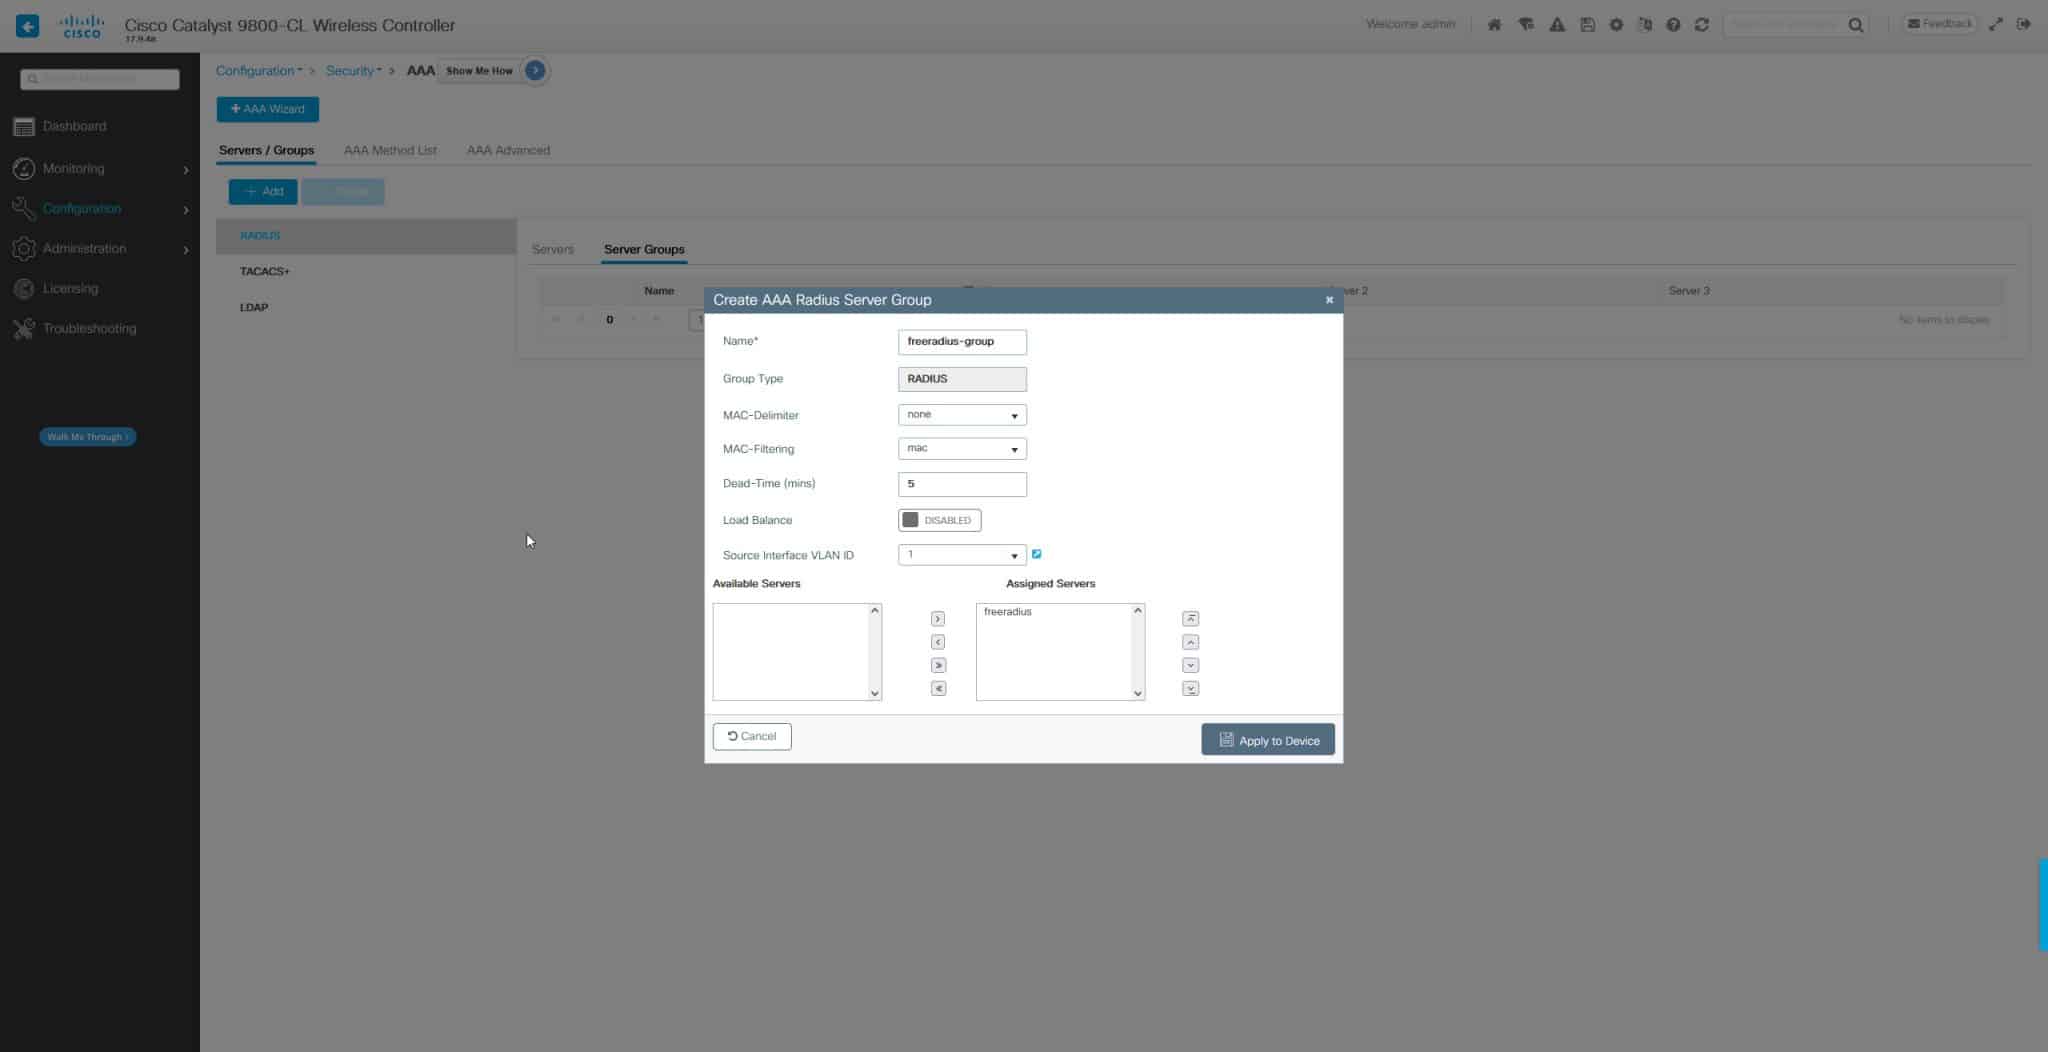Move assigned server to bottom of order

tap(1190, 688)
